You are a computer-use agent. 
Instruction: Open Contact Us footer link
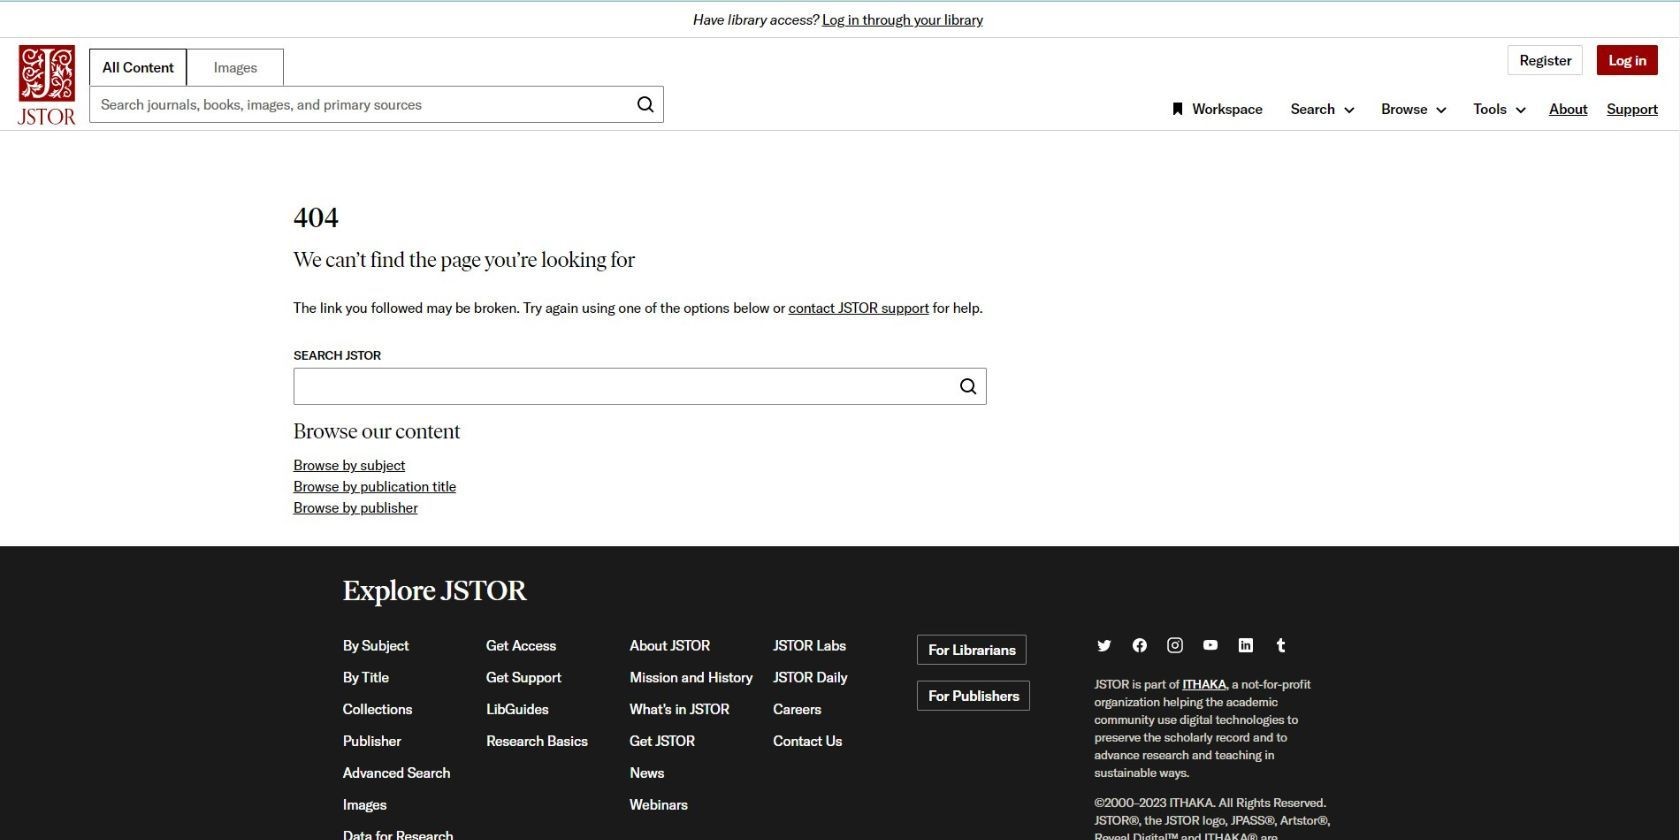click(807, 741)
